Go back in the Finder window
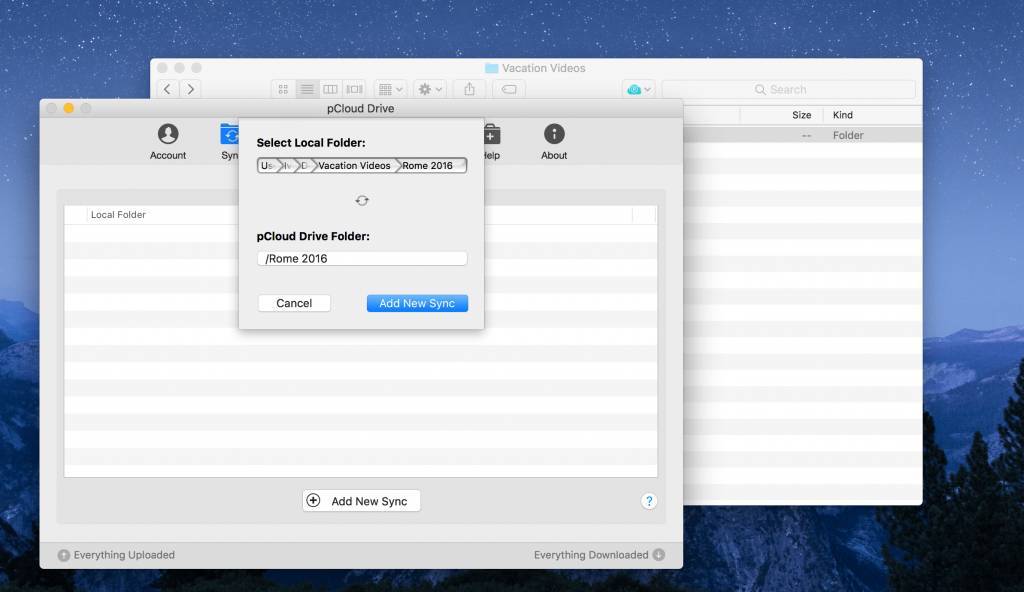 tap(167, 89)
